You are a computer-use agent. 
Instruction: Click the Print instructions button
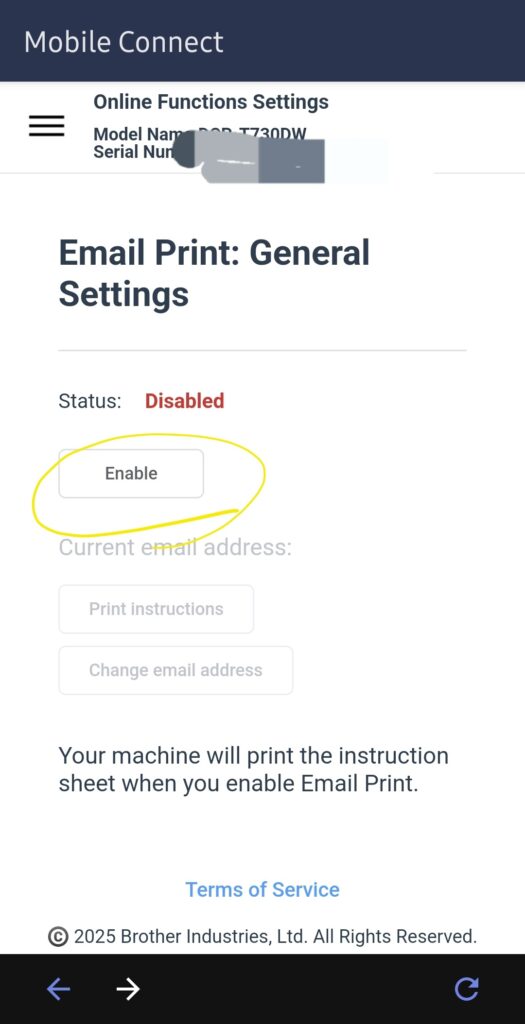(156, 609)
